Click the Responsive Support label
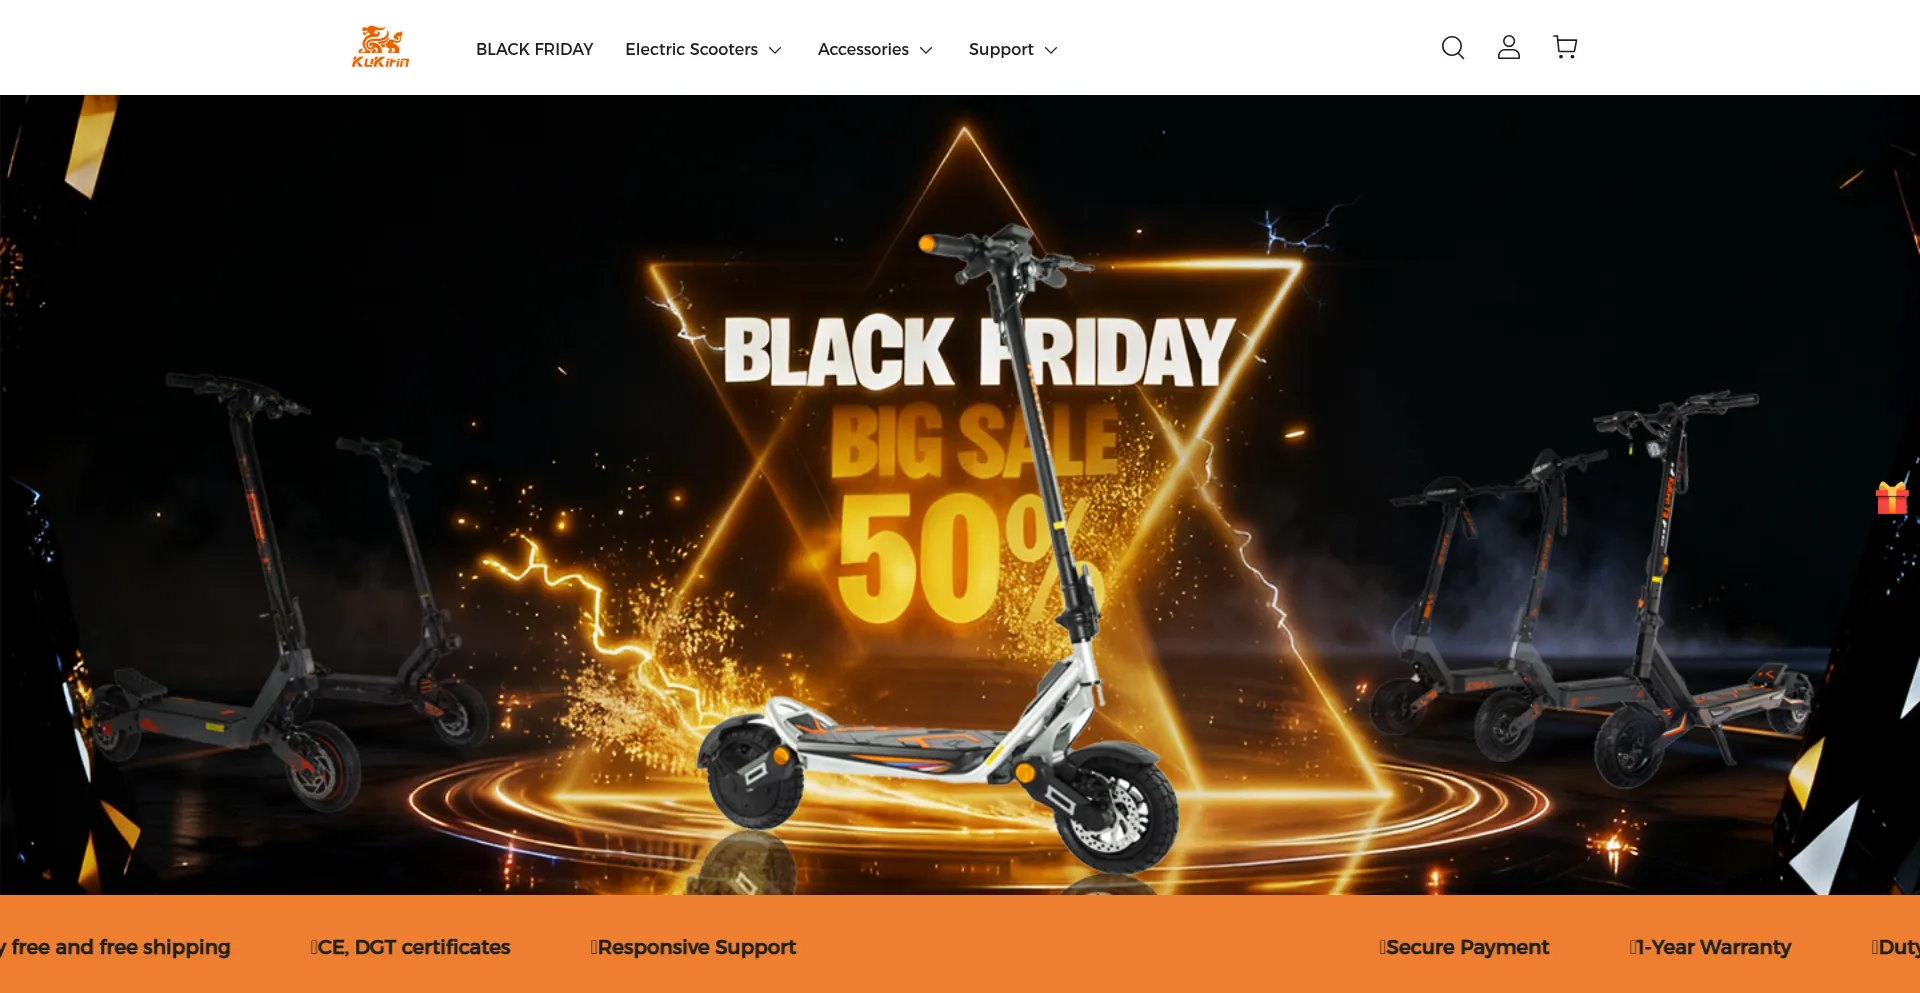Screen dimensions: 1920x993 (x=694, y=947)
